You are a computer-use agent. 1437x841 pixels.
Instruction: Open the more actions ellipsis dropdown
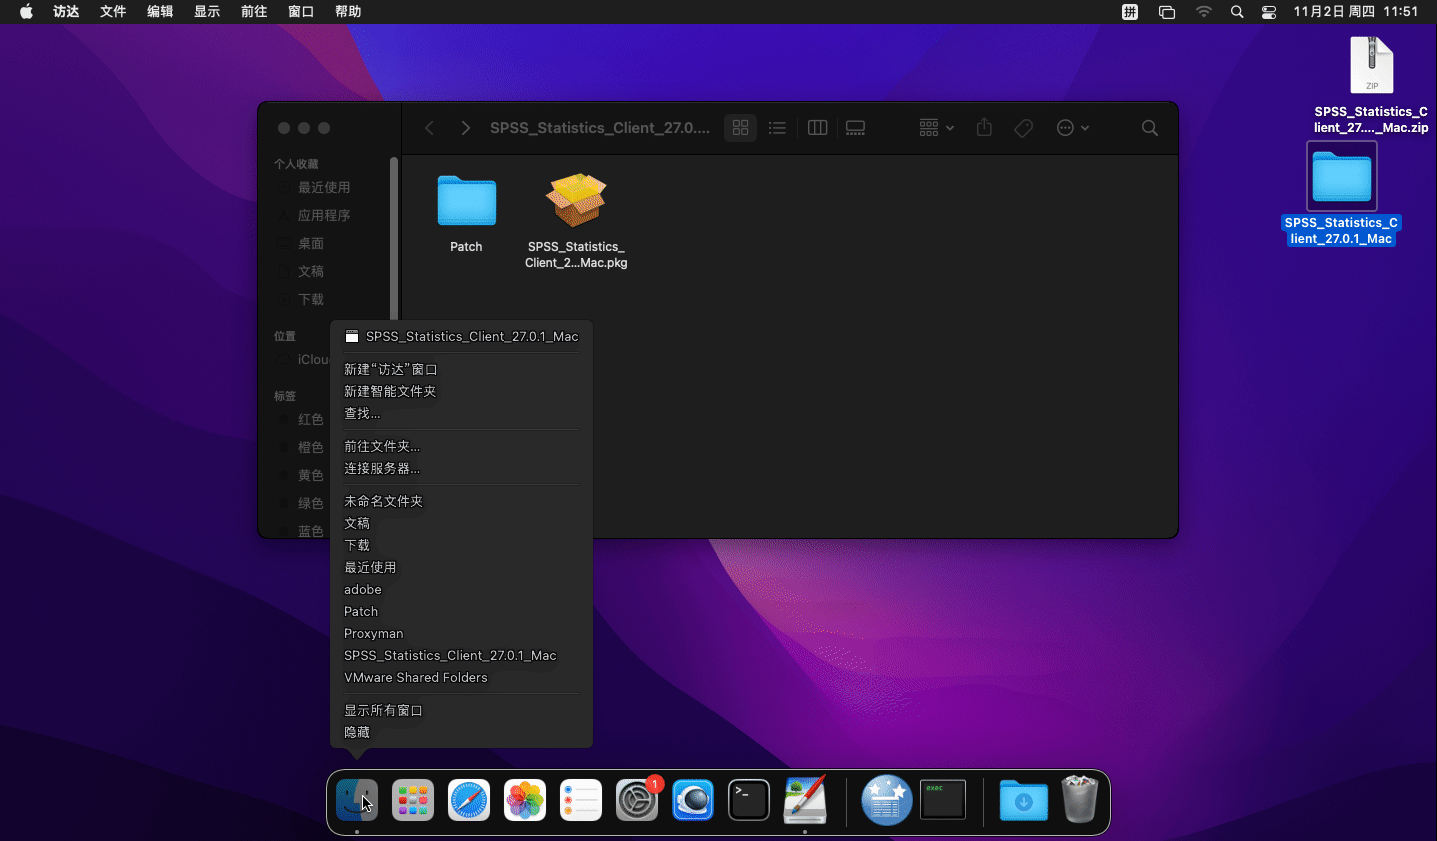(1073, 128)
